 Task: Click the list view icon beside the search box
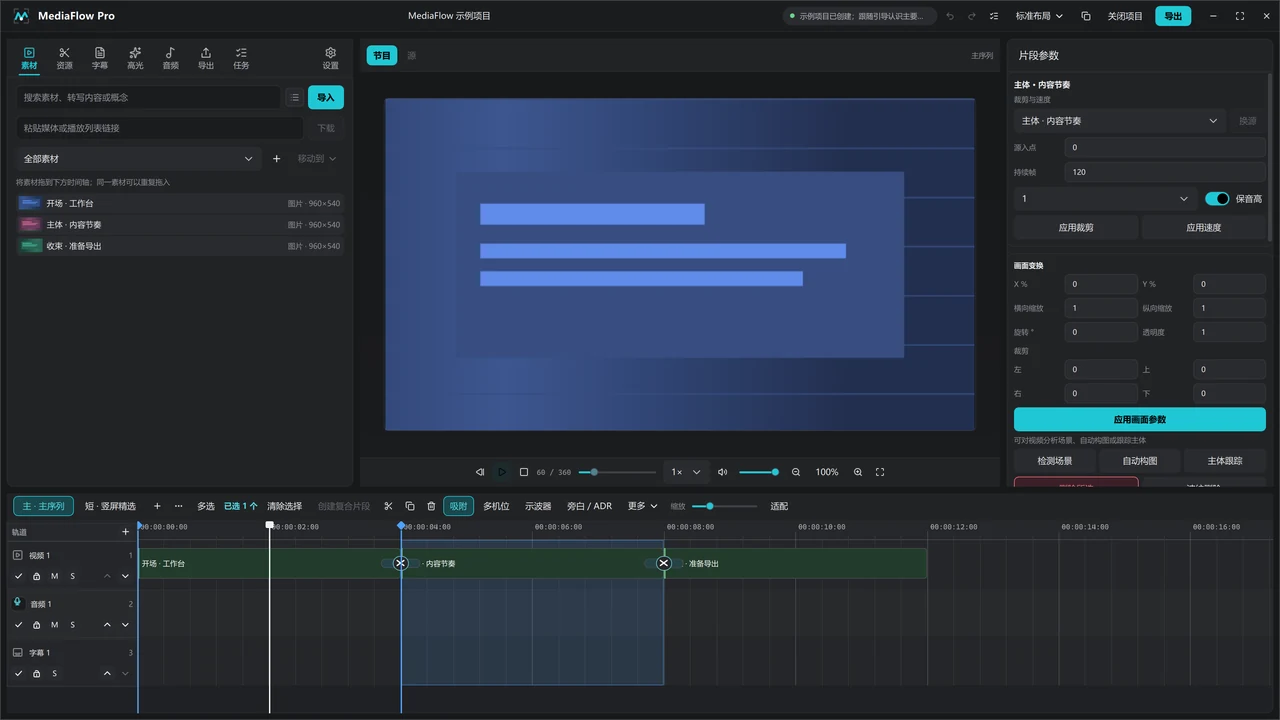pos(294,97)
